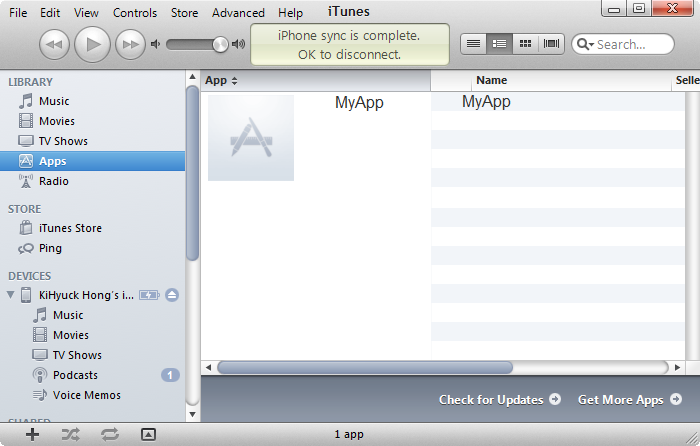Click the Next track fast-forward button
Screen dimensions: 700x446
click(130, 44)
